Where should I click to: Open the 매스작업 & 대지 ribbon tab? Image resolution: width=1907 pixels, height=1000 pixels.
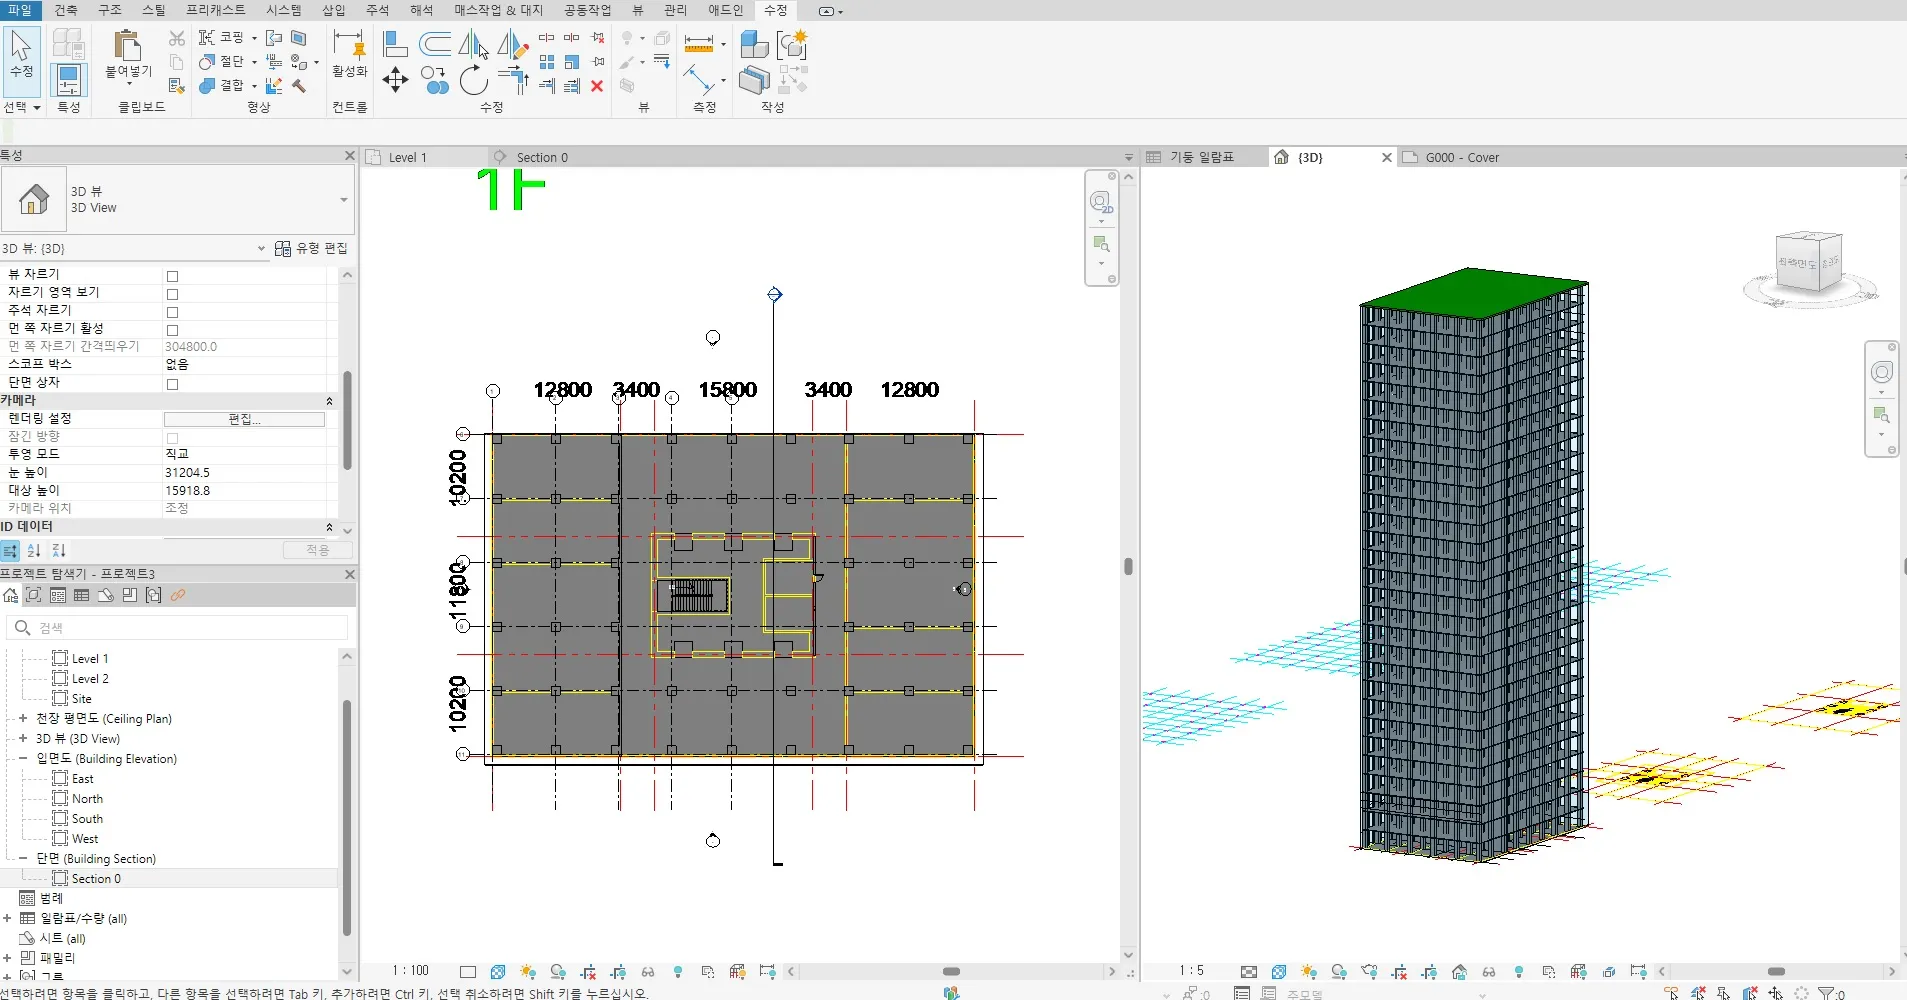click(498, 10)
